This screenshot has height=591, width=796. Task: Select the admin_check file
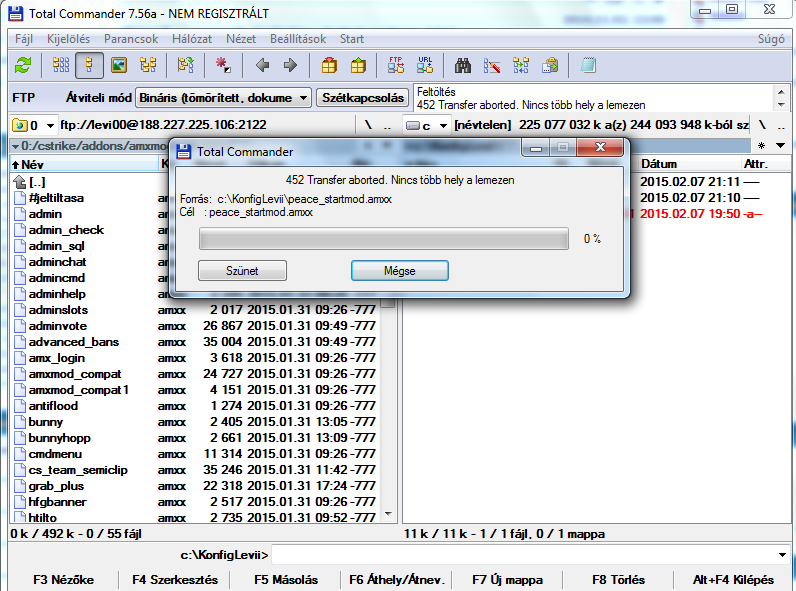point(66,230)
